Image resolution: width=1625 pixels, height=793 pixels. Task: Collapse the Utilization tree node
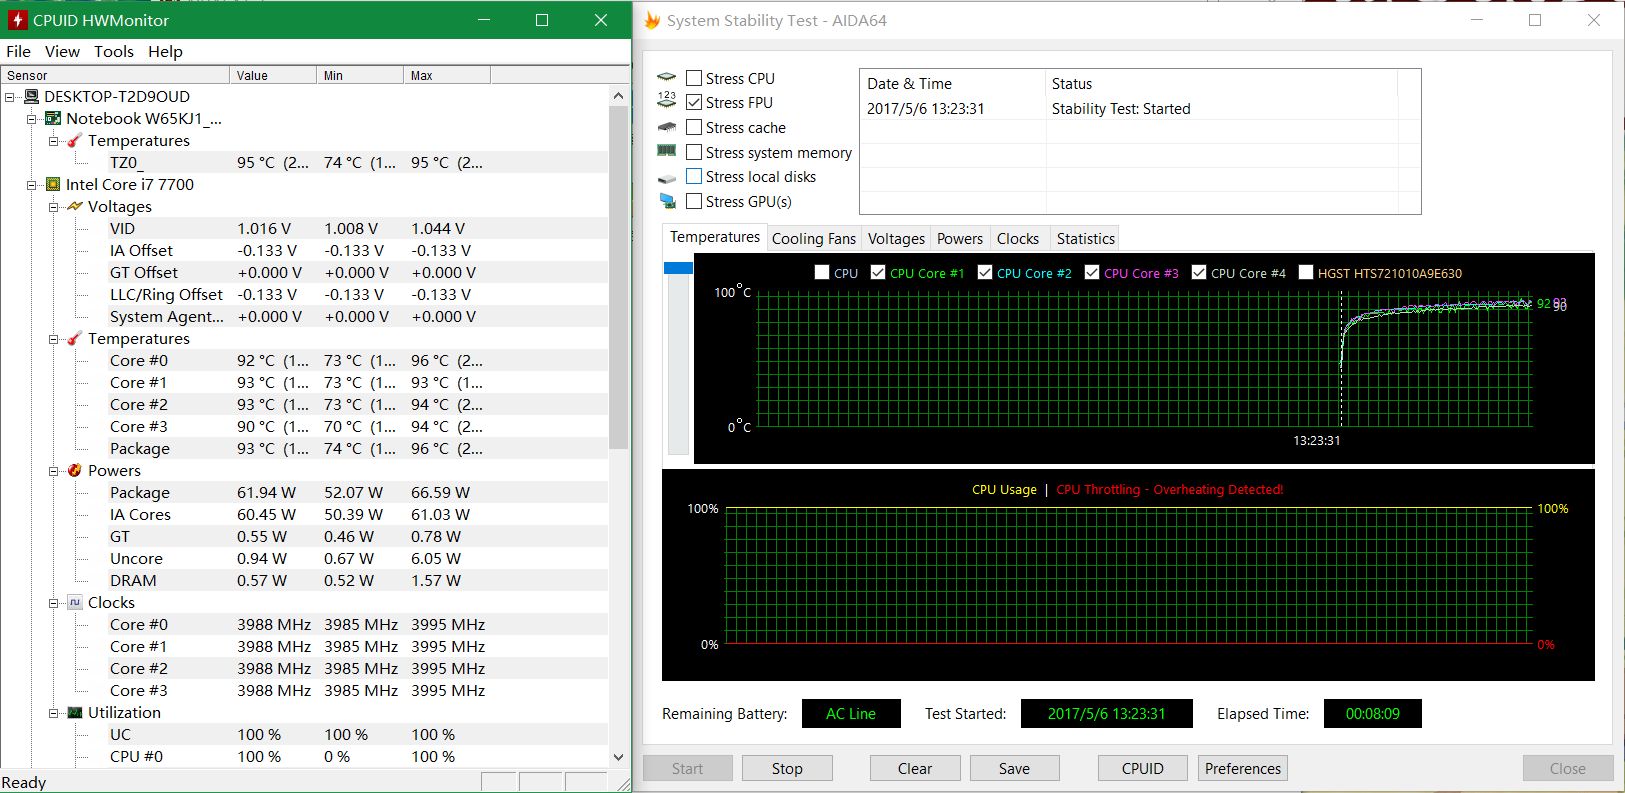(x=54, y=713)
